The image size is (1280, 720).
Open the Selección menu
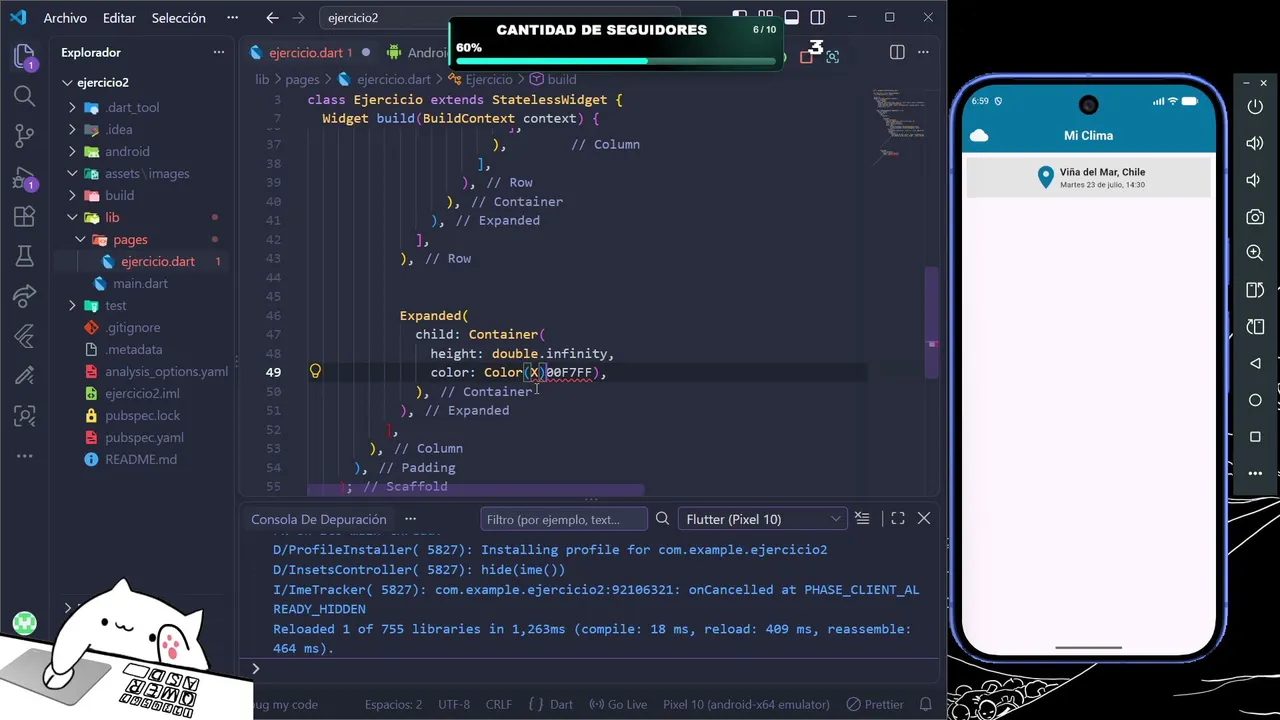[x=178, y=18]
